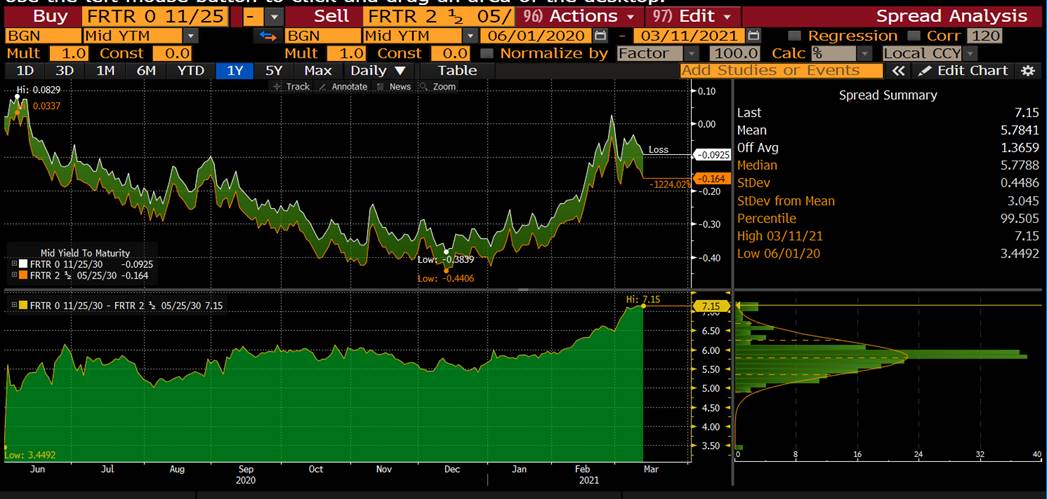This screenshot has height=499, width=1047.
Task: Open calendar picker beside end date 03/11/2021
Action: coord(754,36)
